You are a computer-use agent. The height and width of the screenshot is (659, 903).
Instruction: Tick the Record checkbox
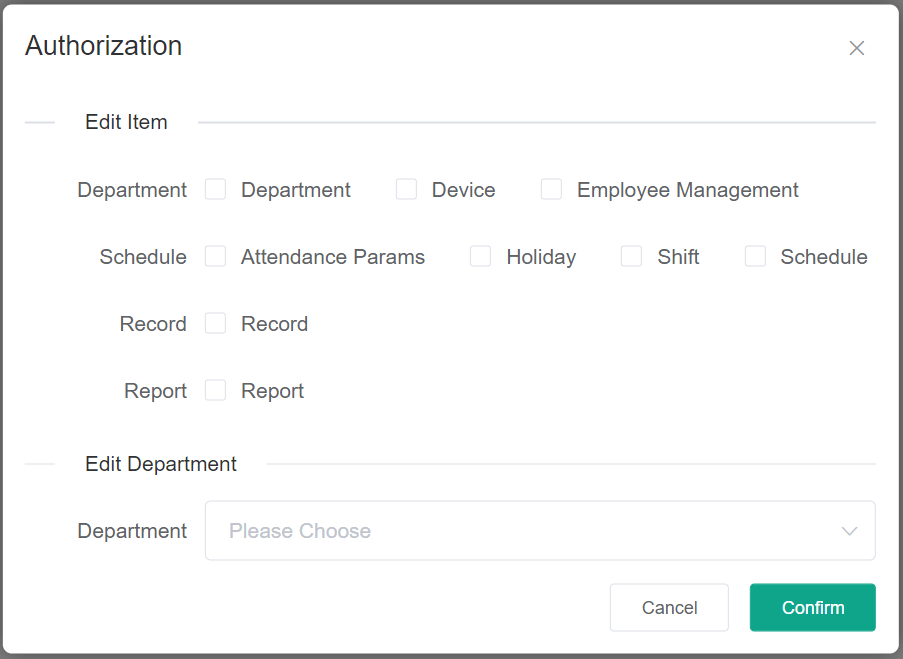[x=216, y=323]
